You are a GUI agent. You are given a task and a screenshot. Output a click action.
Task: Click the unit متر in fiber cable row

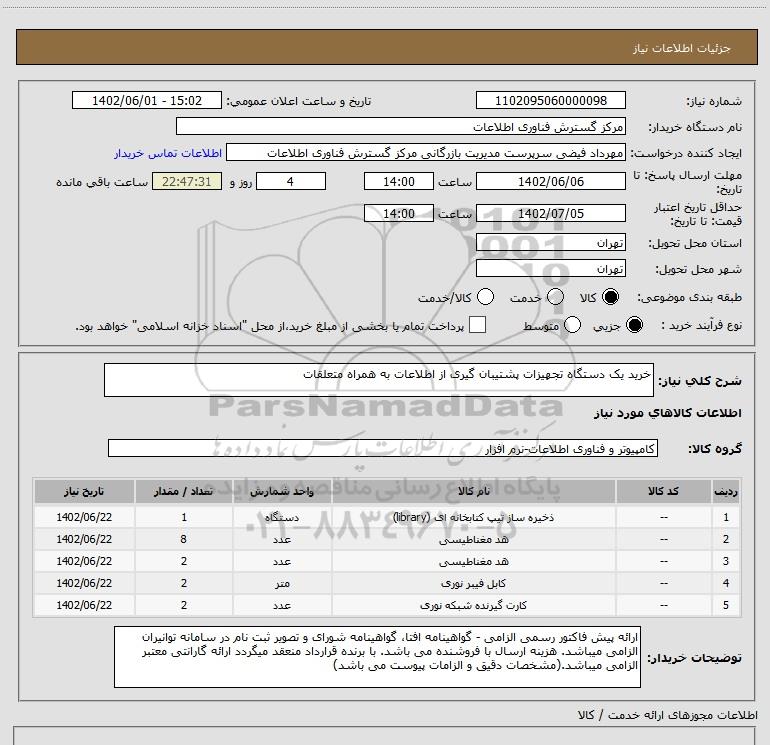(282, 583)
